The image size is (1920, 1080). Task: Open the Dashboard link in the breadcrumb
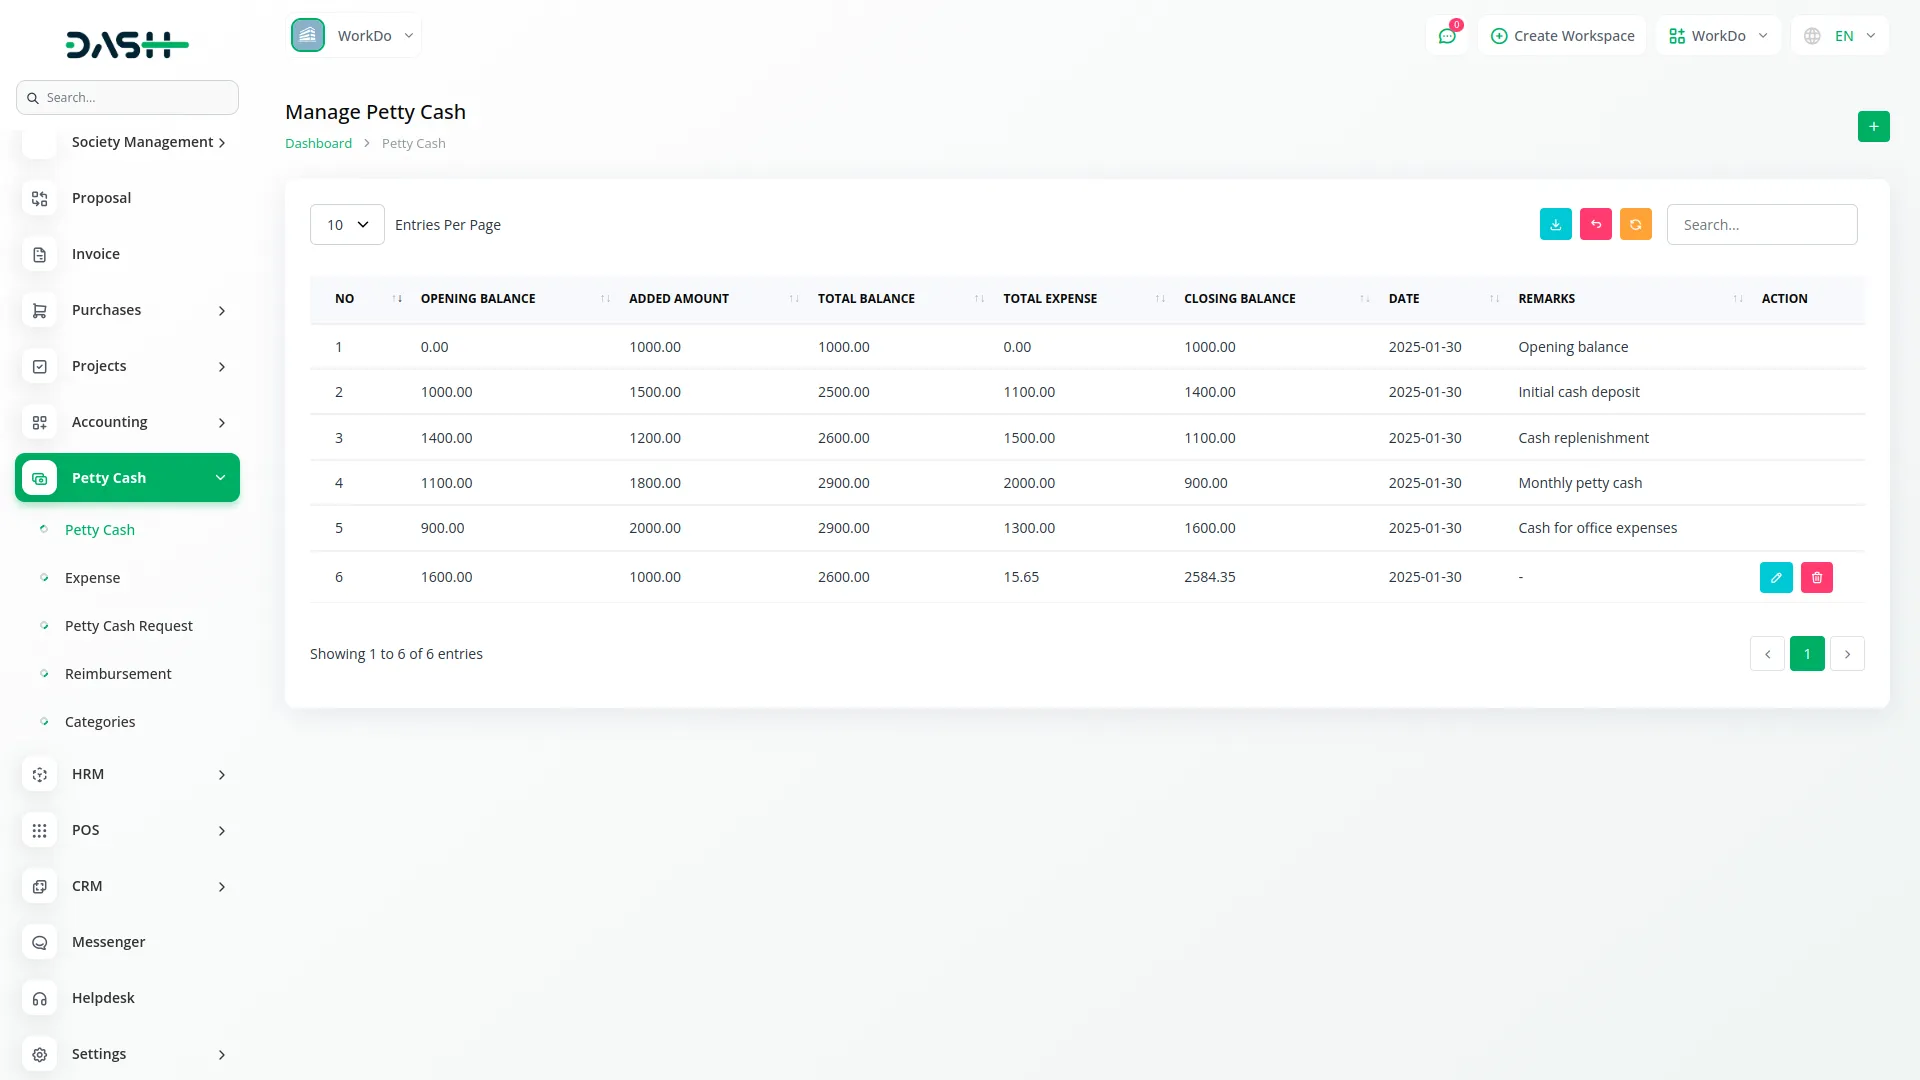click(318, 143)
